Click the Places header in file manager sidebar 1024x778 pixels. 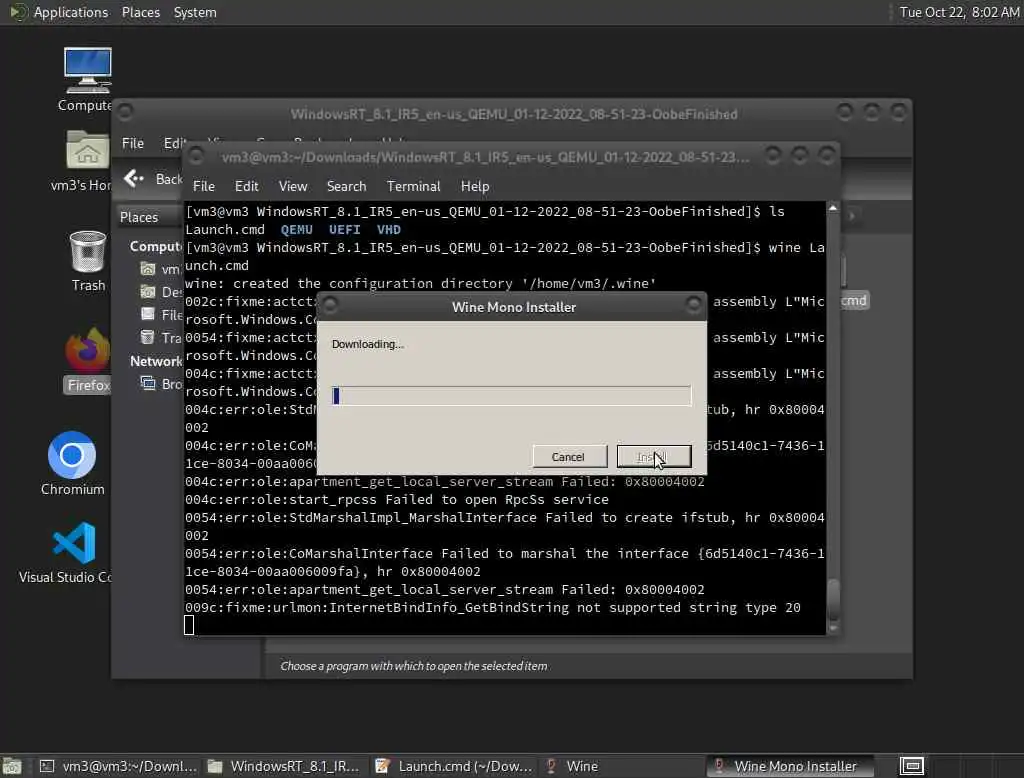click(139, 217)
